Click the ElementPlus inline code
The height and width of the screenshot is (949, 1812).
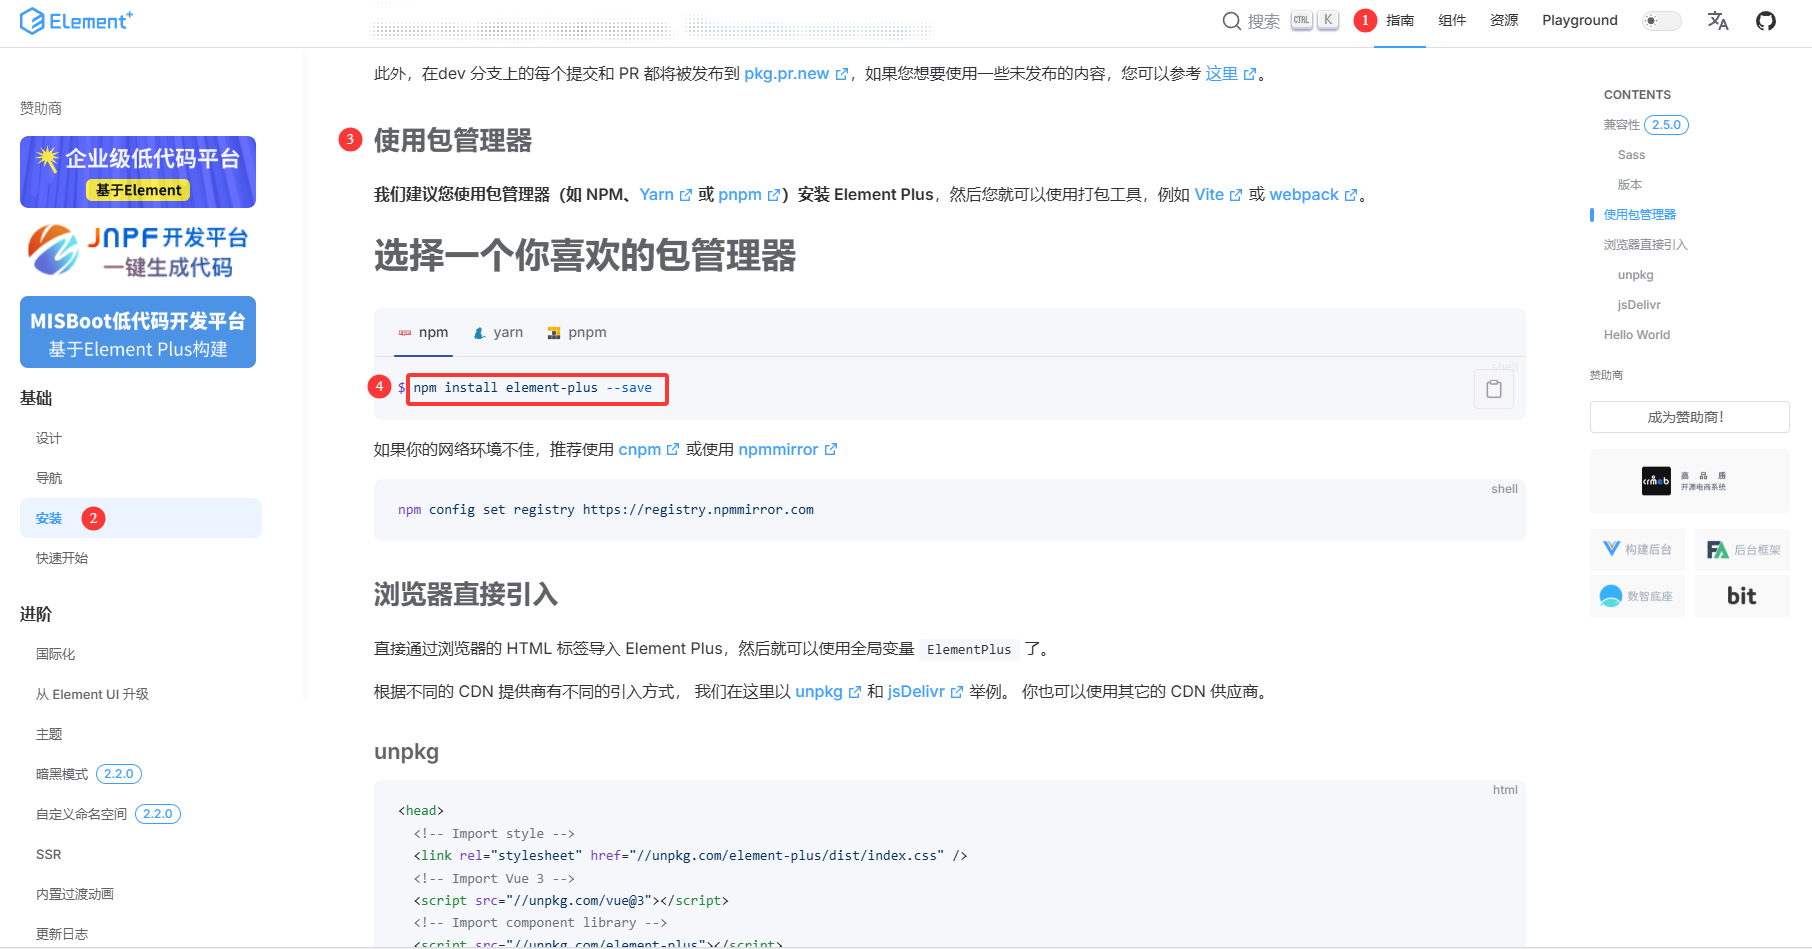(x=969, y=650)
